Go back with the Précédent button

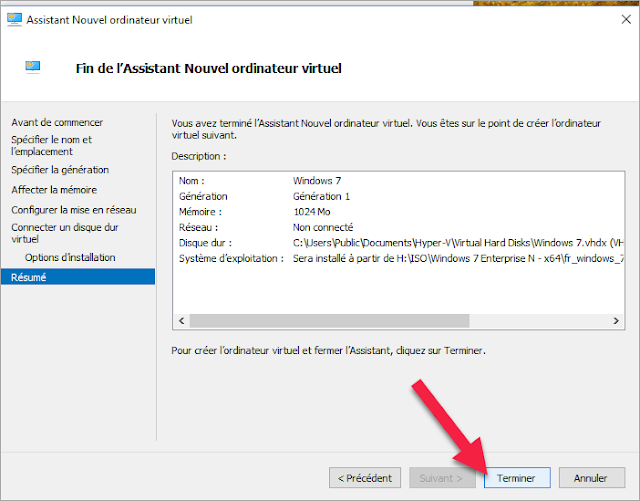tap(365, 478)
